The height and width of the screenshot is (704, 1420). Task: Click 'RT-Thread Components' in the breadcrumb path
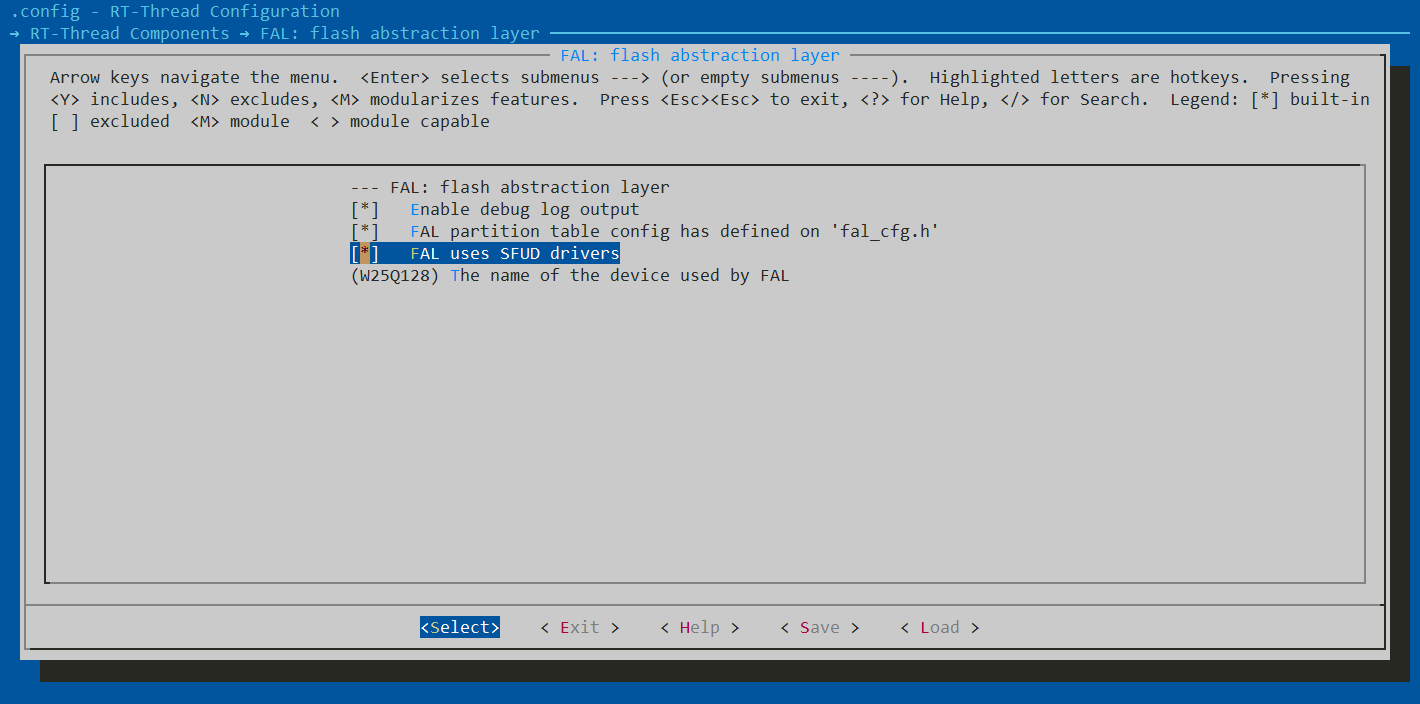130,33
